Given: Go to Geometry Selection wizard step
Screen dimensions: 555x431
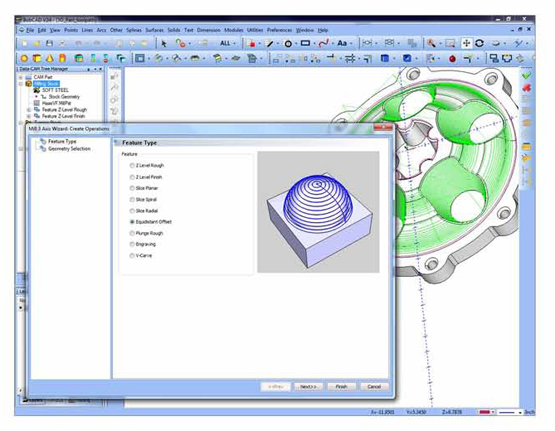Looking at the screenshot, I should 69,149.
